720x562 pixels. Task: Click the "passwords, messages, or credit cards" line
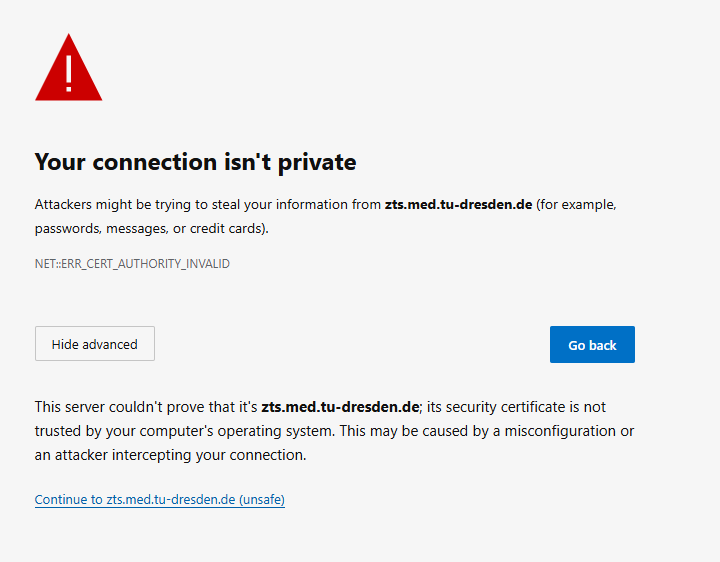152,228
